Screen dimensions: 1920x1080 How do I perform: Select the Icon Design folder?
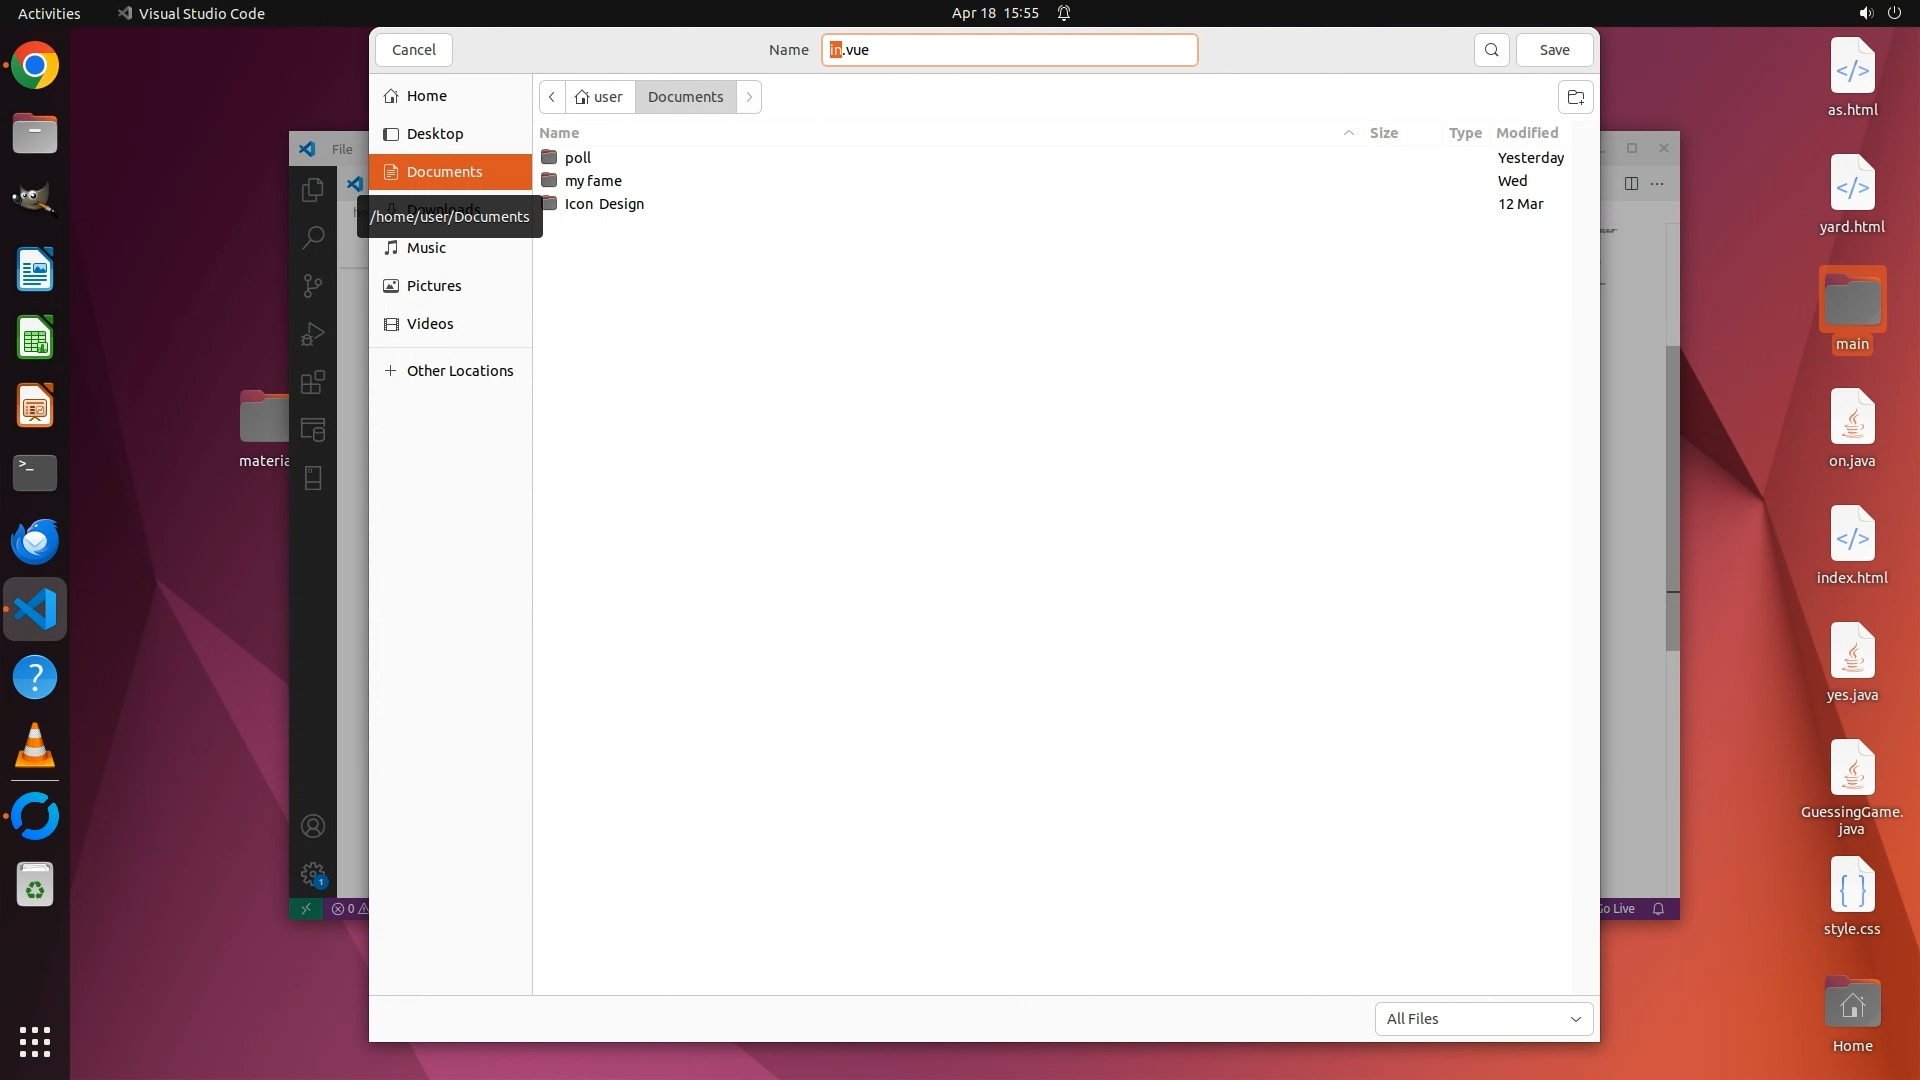(604, 204)
